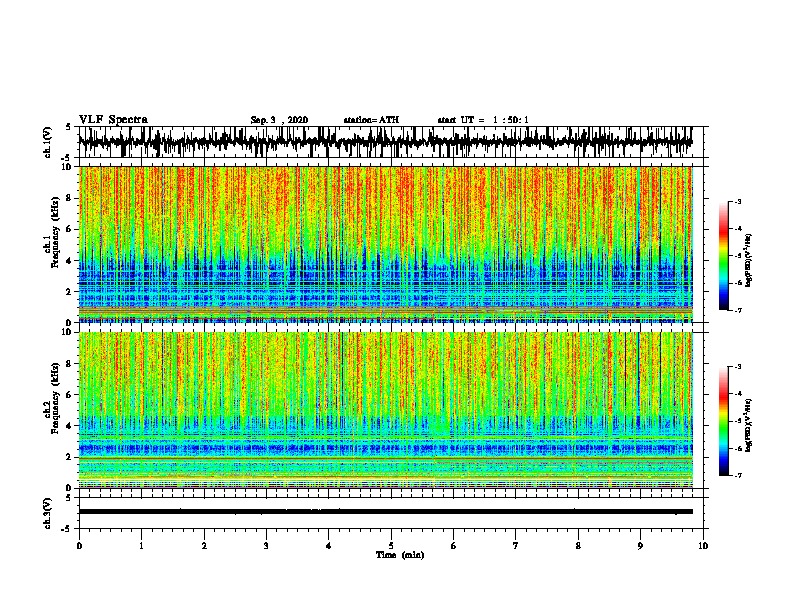This screenshot has width=792, height=612.
Task: Click the ch.1 colorbar log(PSD) unit label
Action: (749, 260)
